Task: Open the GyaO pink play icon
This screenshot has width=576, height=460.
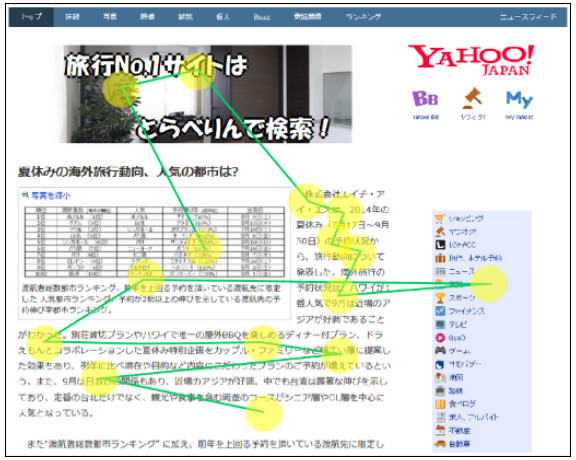Action: tap(440, 337)
